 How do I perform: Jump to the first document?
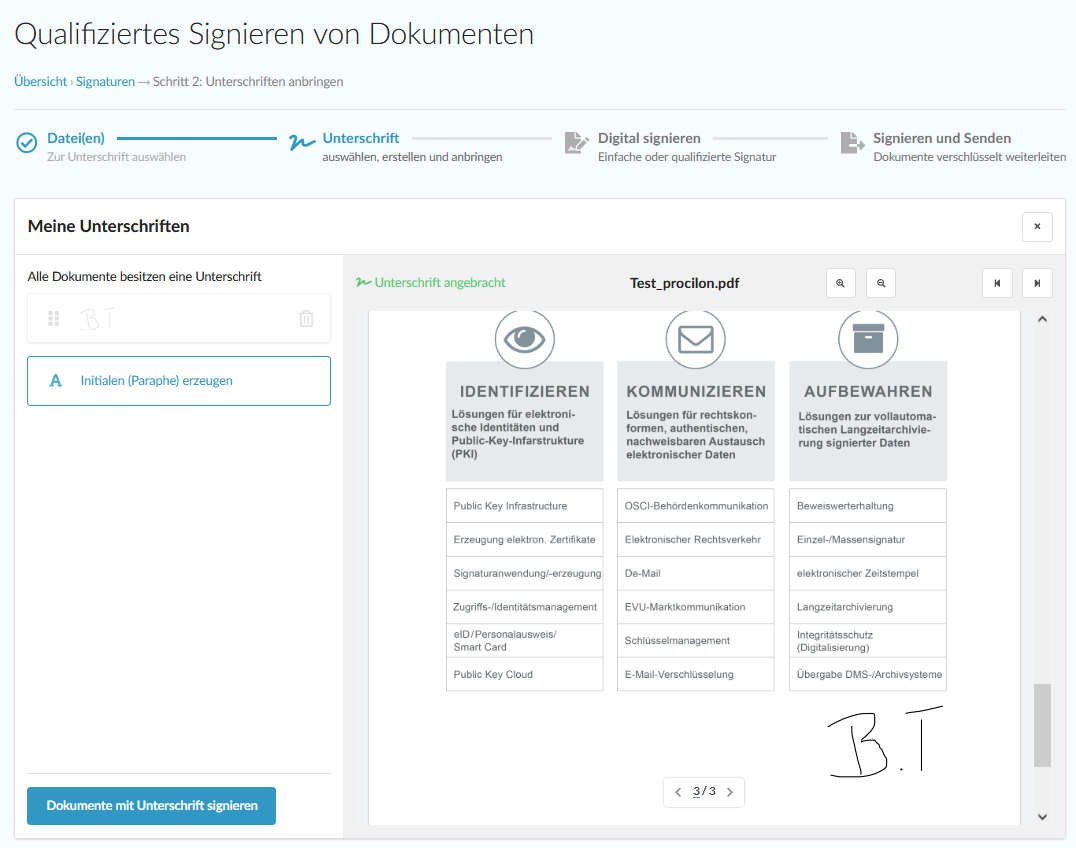pyautogui.click(x=997, y=283)
